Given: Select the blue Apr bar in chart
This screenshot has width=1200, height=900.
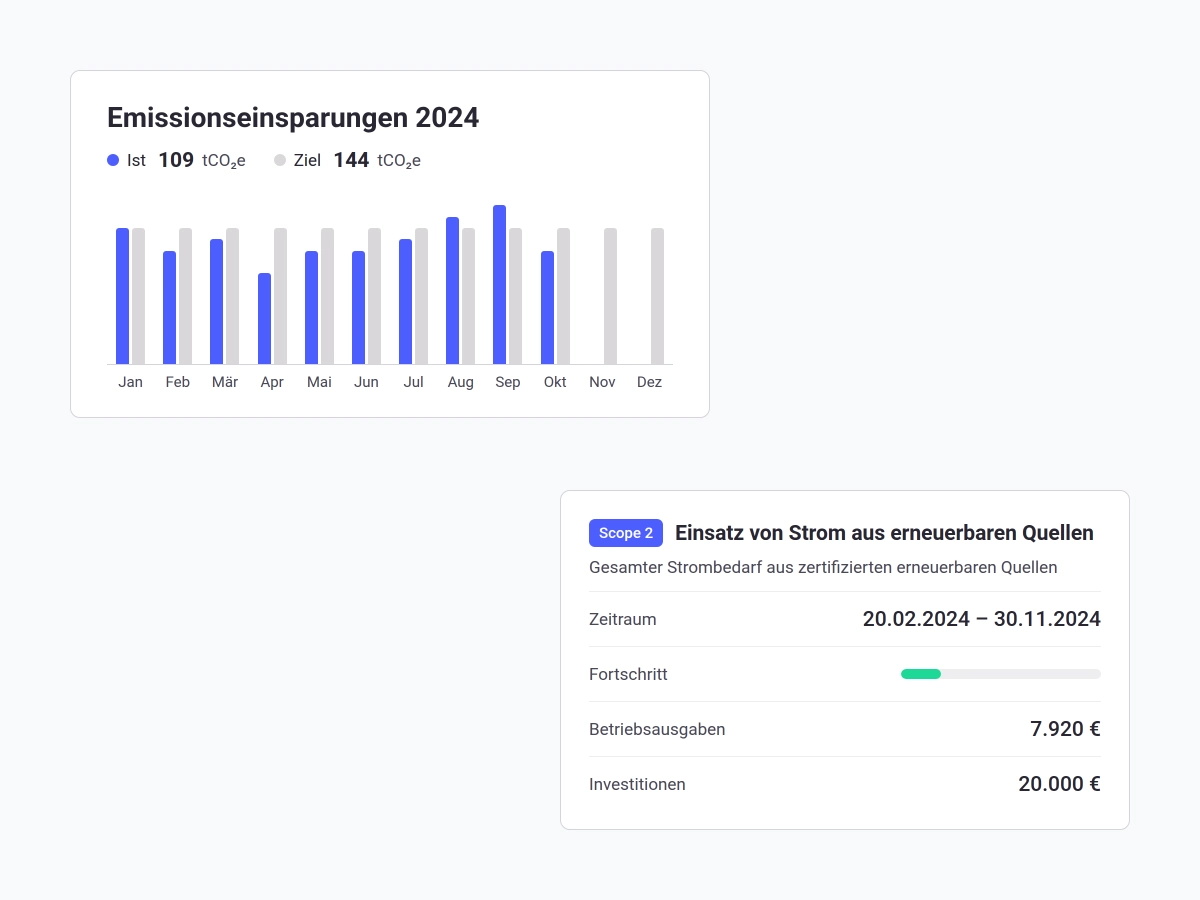Looking at the screenshot, I should [264, 319].
